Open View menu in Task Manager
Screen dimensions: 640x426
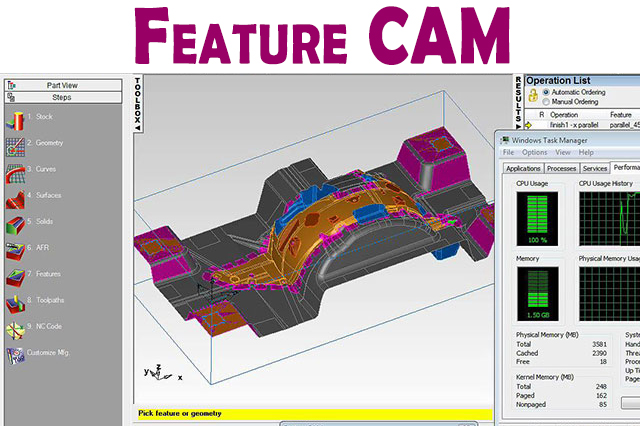click(562, 152)
